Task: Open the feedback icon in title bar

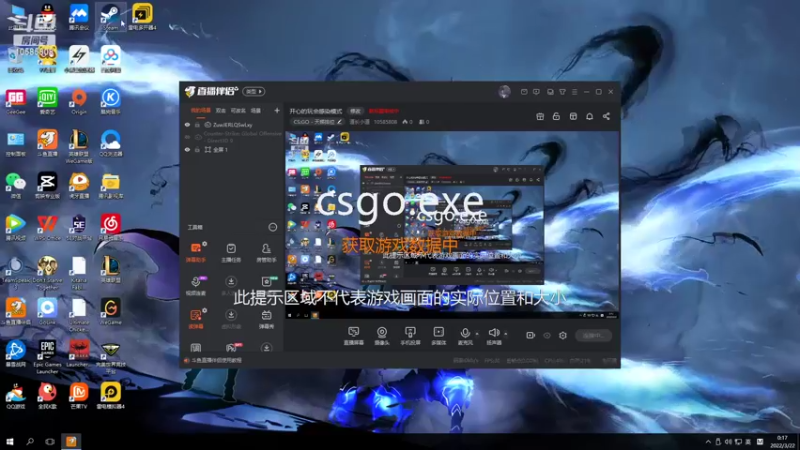Action: (536, 92)
